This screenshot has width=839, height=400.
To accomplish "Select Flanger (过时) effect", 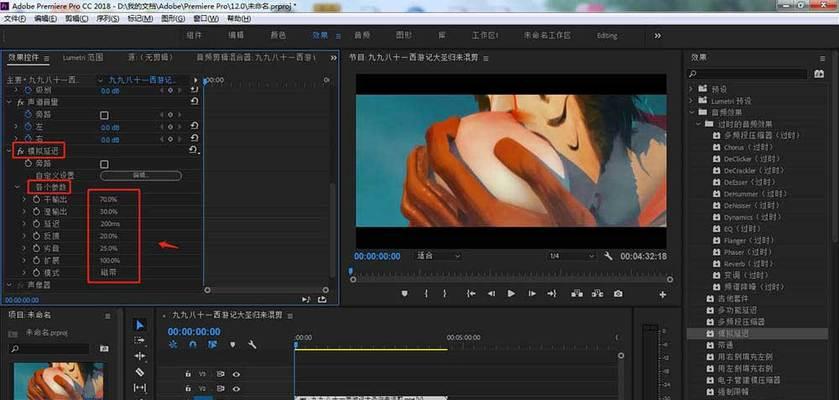I will click(x=748, y=241).
